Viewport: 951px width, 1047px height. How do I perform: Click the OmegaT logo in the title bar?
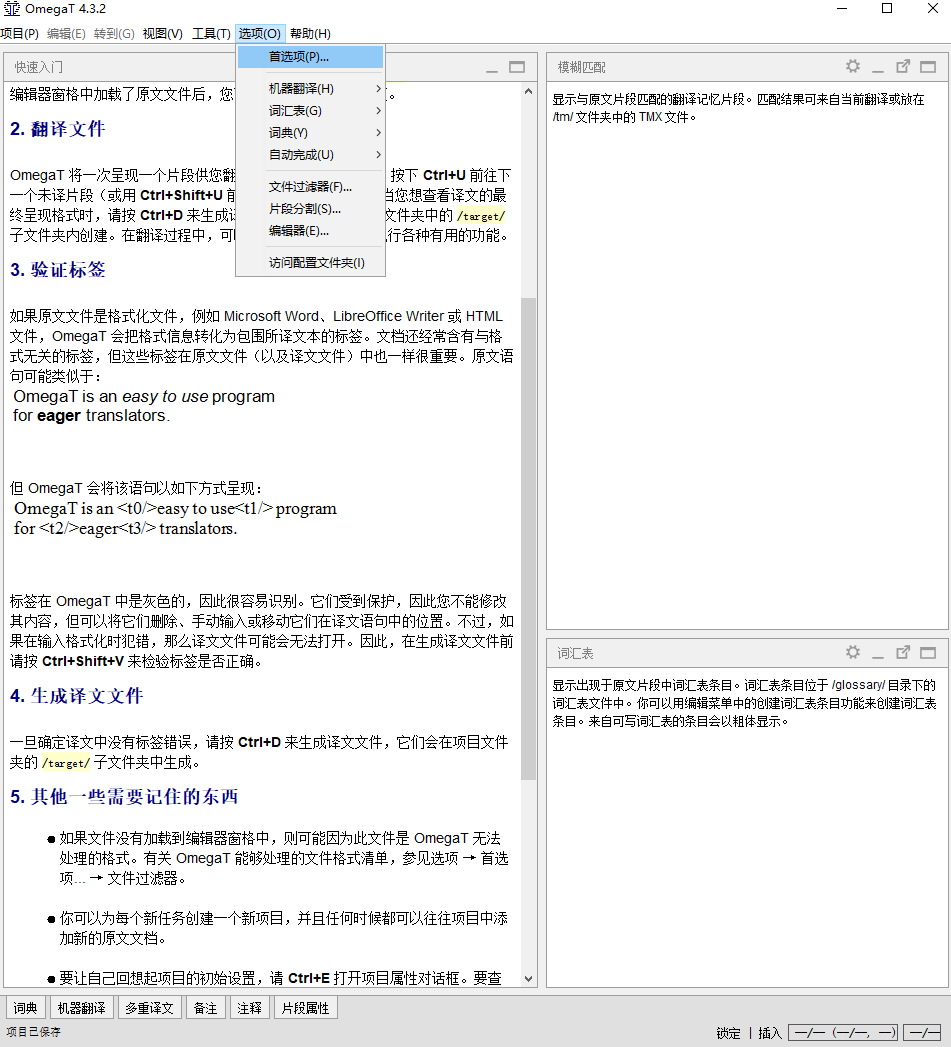click(10, 9)
